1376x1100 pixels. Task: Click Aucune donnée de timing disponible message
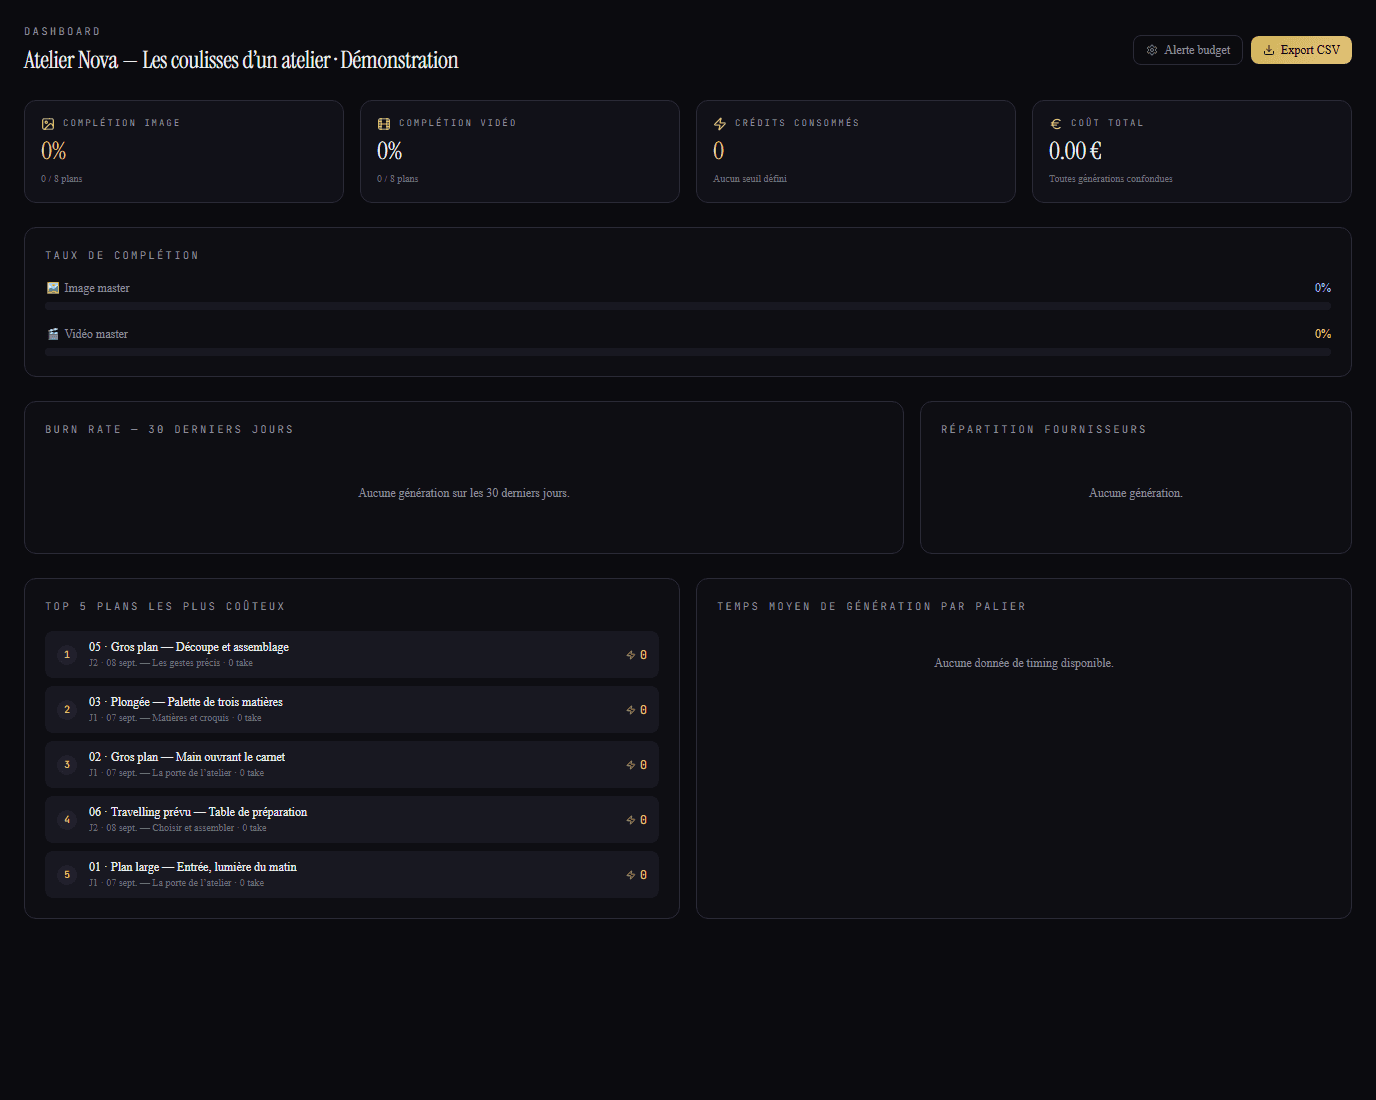coord(1024,663)
